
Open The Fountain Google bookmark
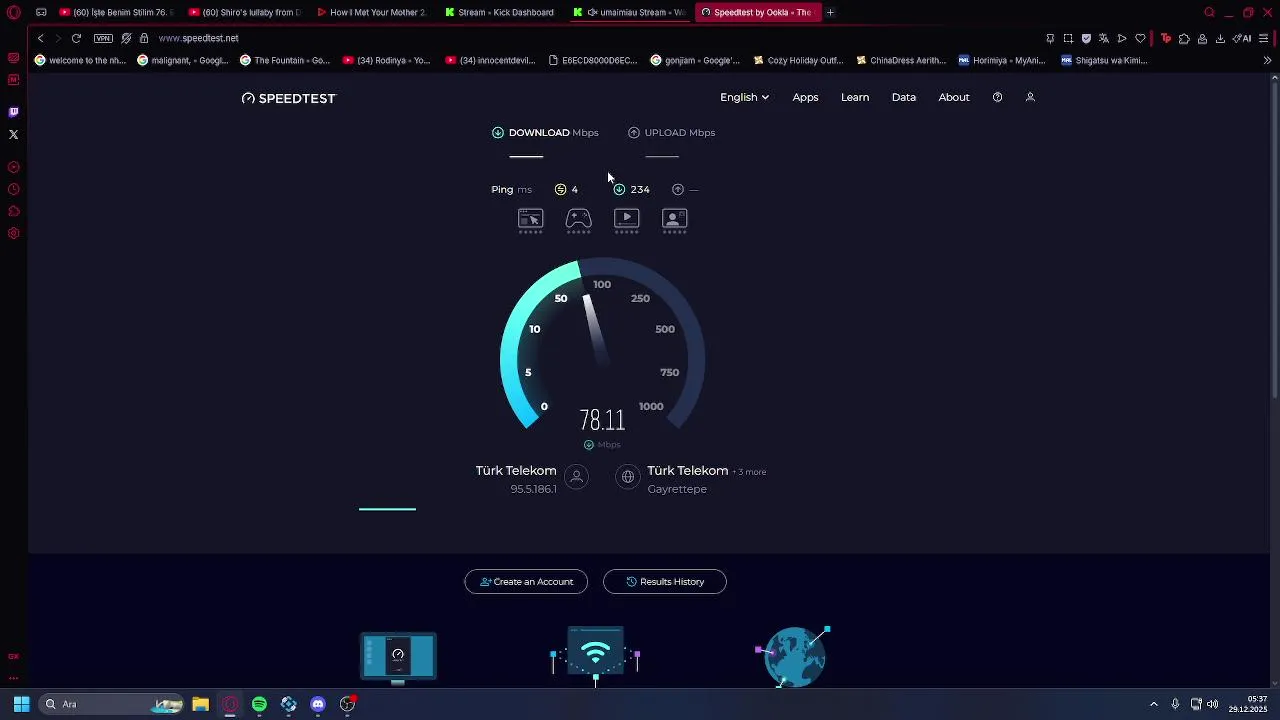(285, 60)
